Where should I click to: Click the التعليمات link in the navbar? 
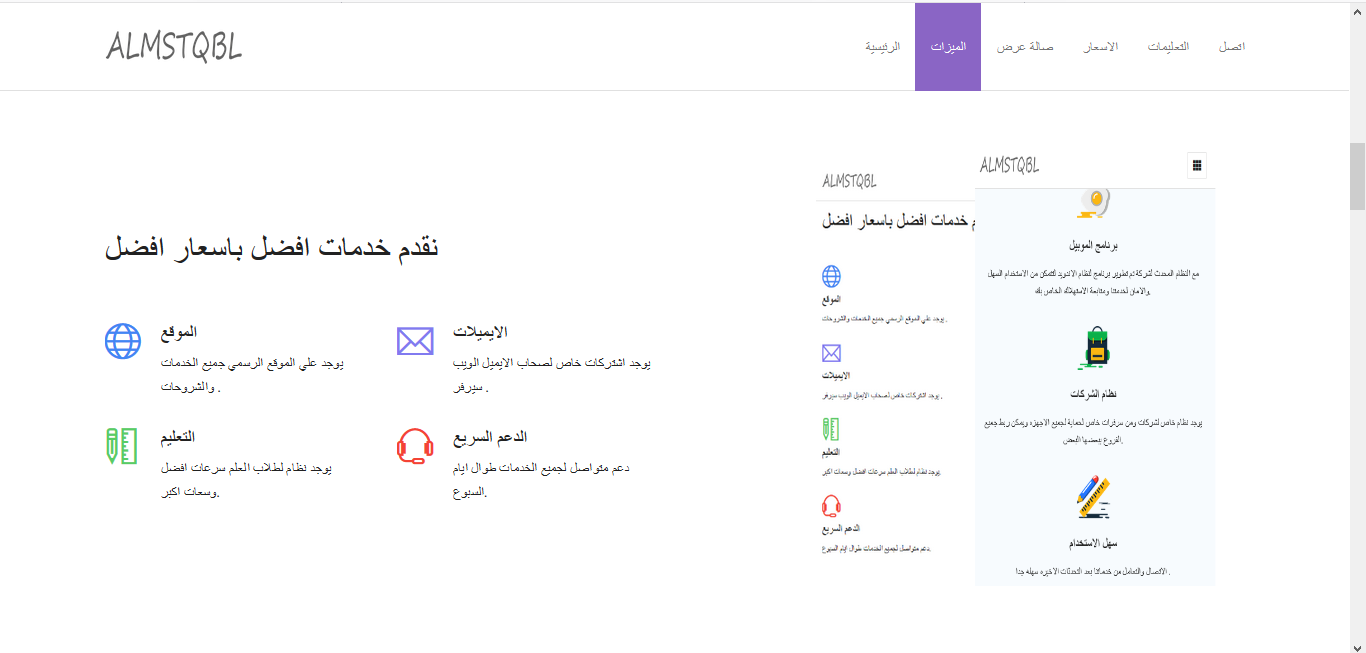[x=1168, y=46]
